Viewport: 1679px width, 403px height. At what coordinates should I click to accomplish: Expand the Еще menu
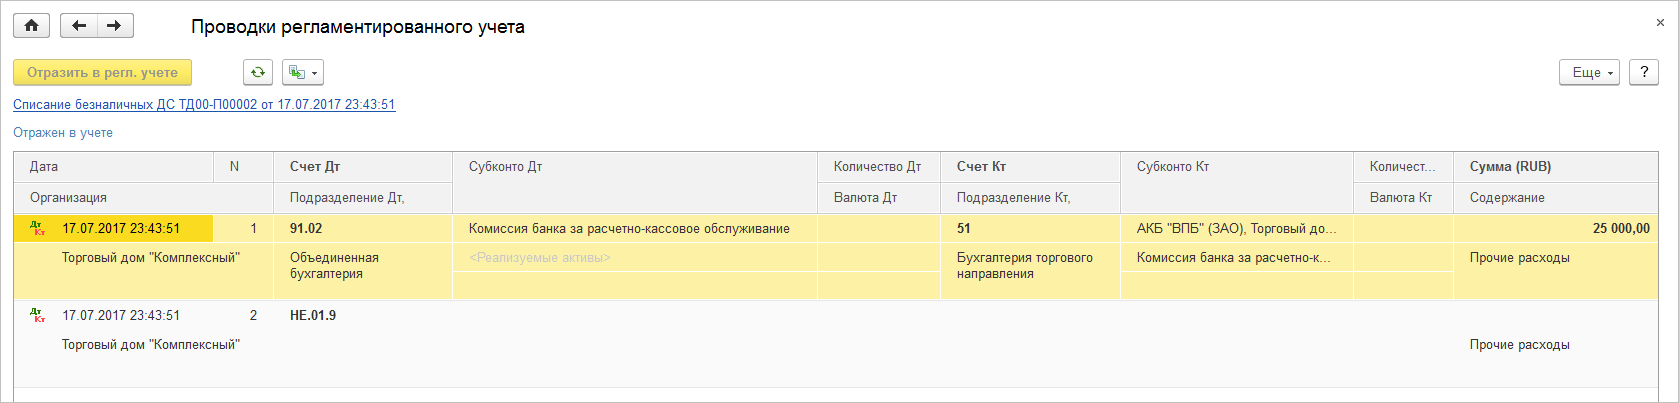pos(1589,72)
